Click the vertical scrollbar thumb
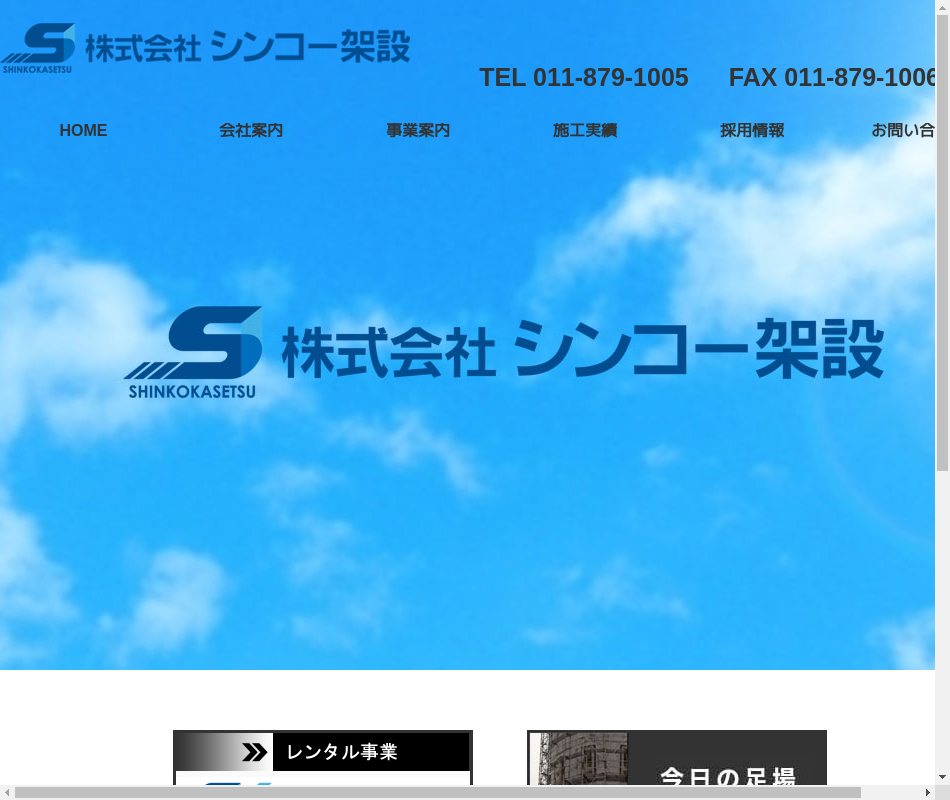Viewport: 950px width, 800px height. (x=942, y=242)
